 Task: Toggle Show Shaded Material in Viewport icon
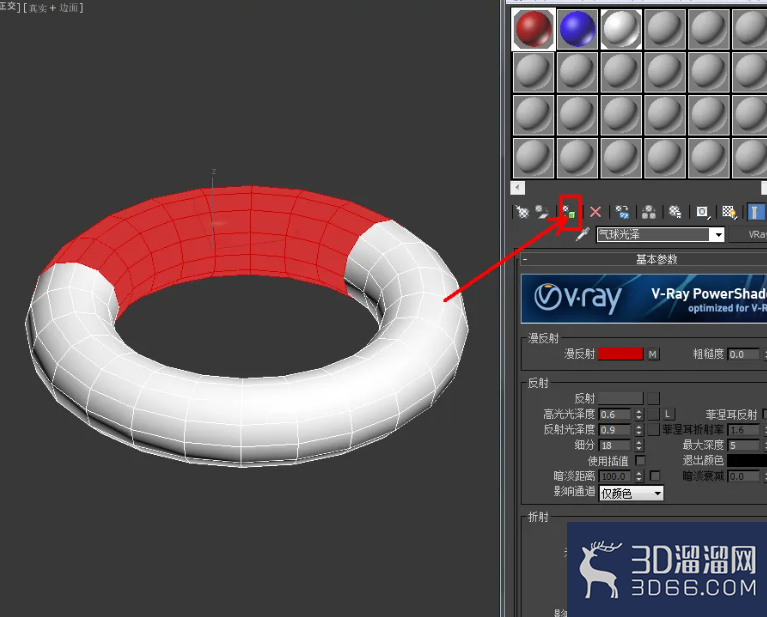729,212
